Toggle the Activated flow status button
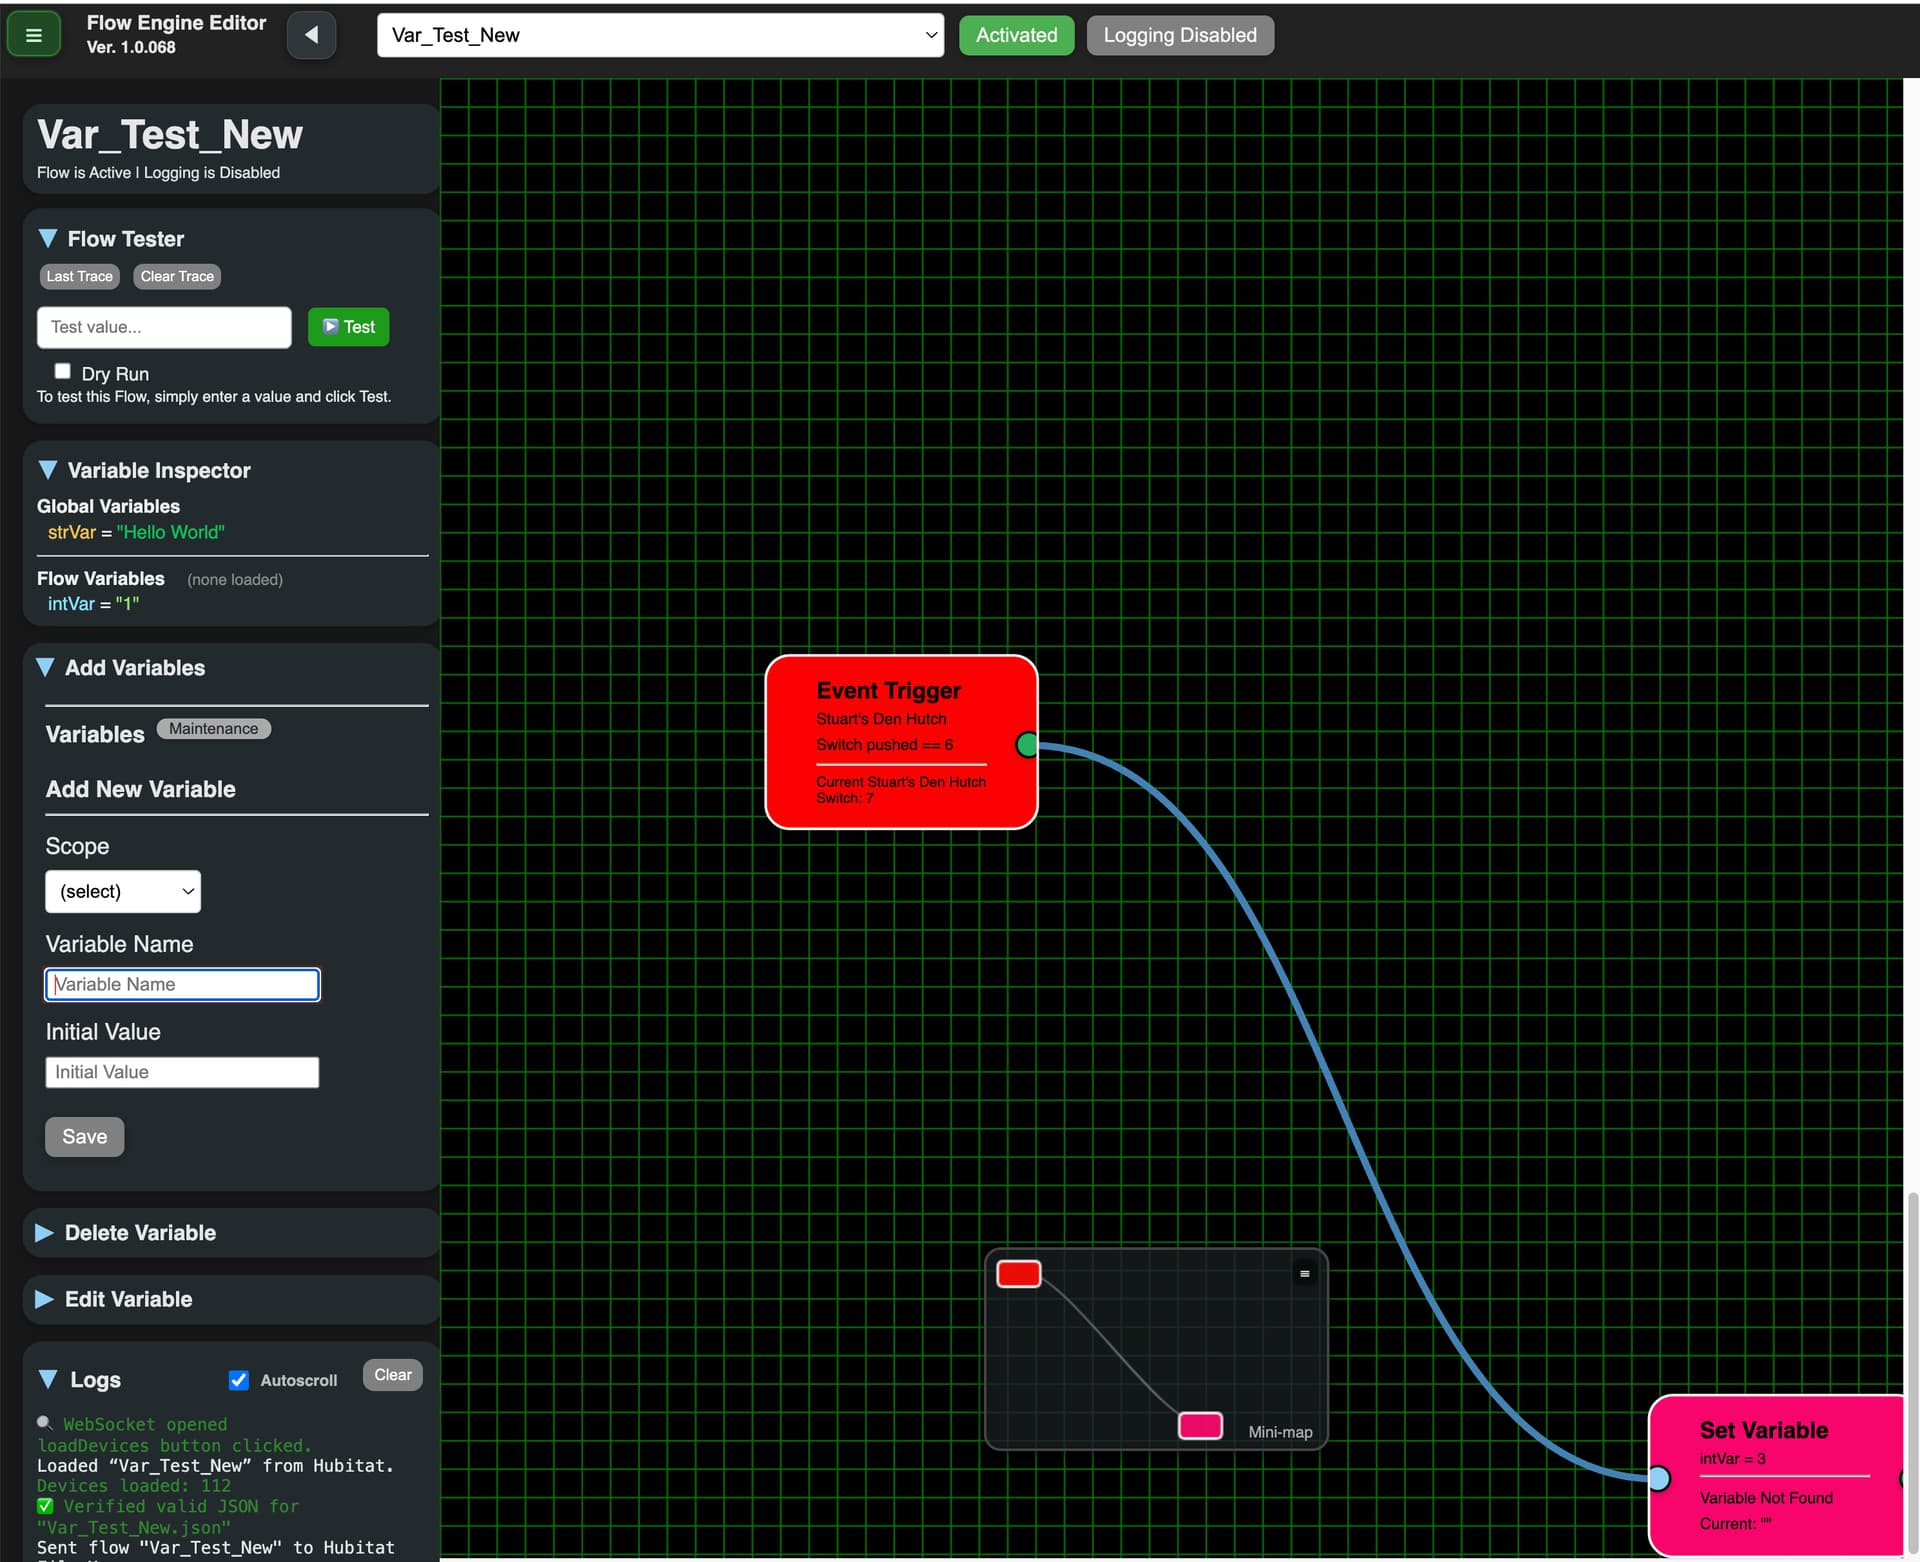The width and height of the screenshot is (1920, 1562). pyautogui.click(x=1015, y=36)
